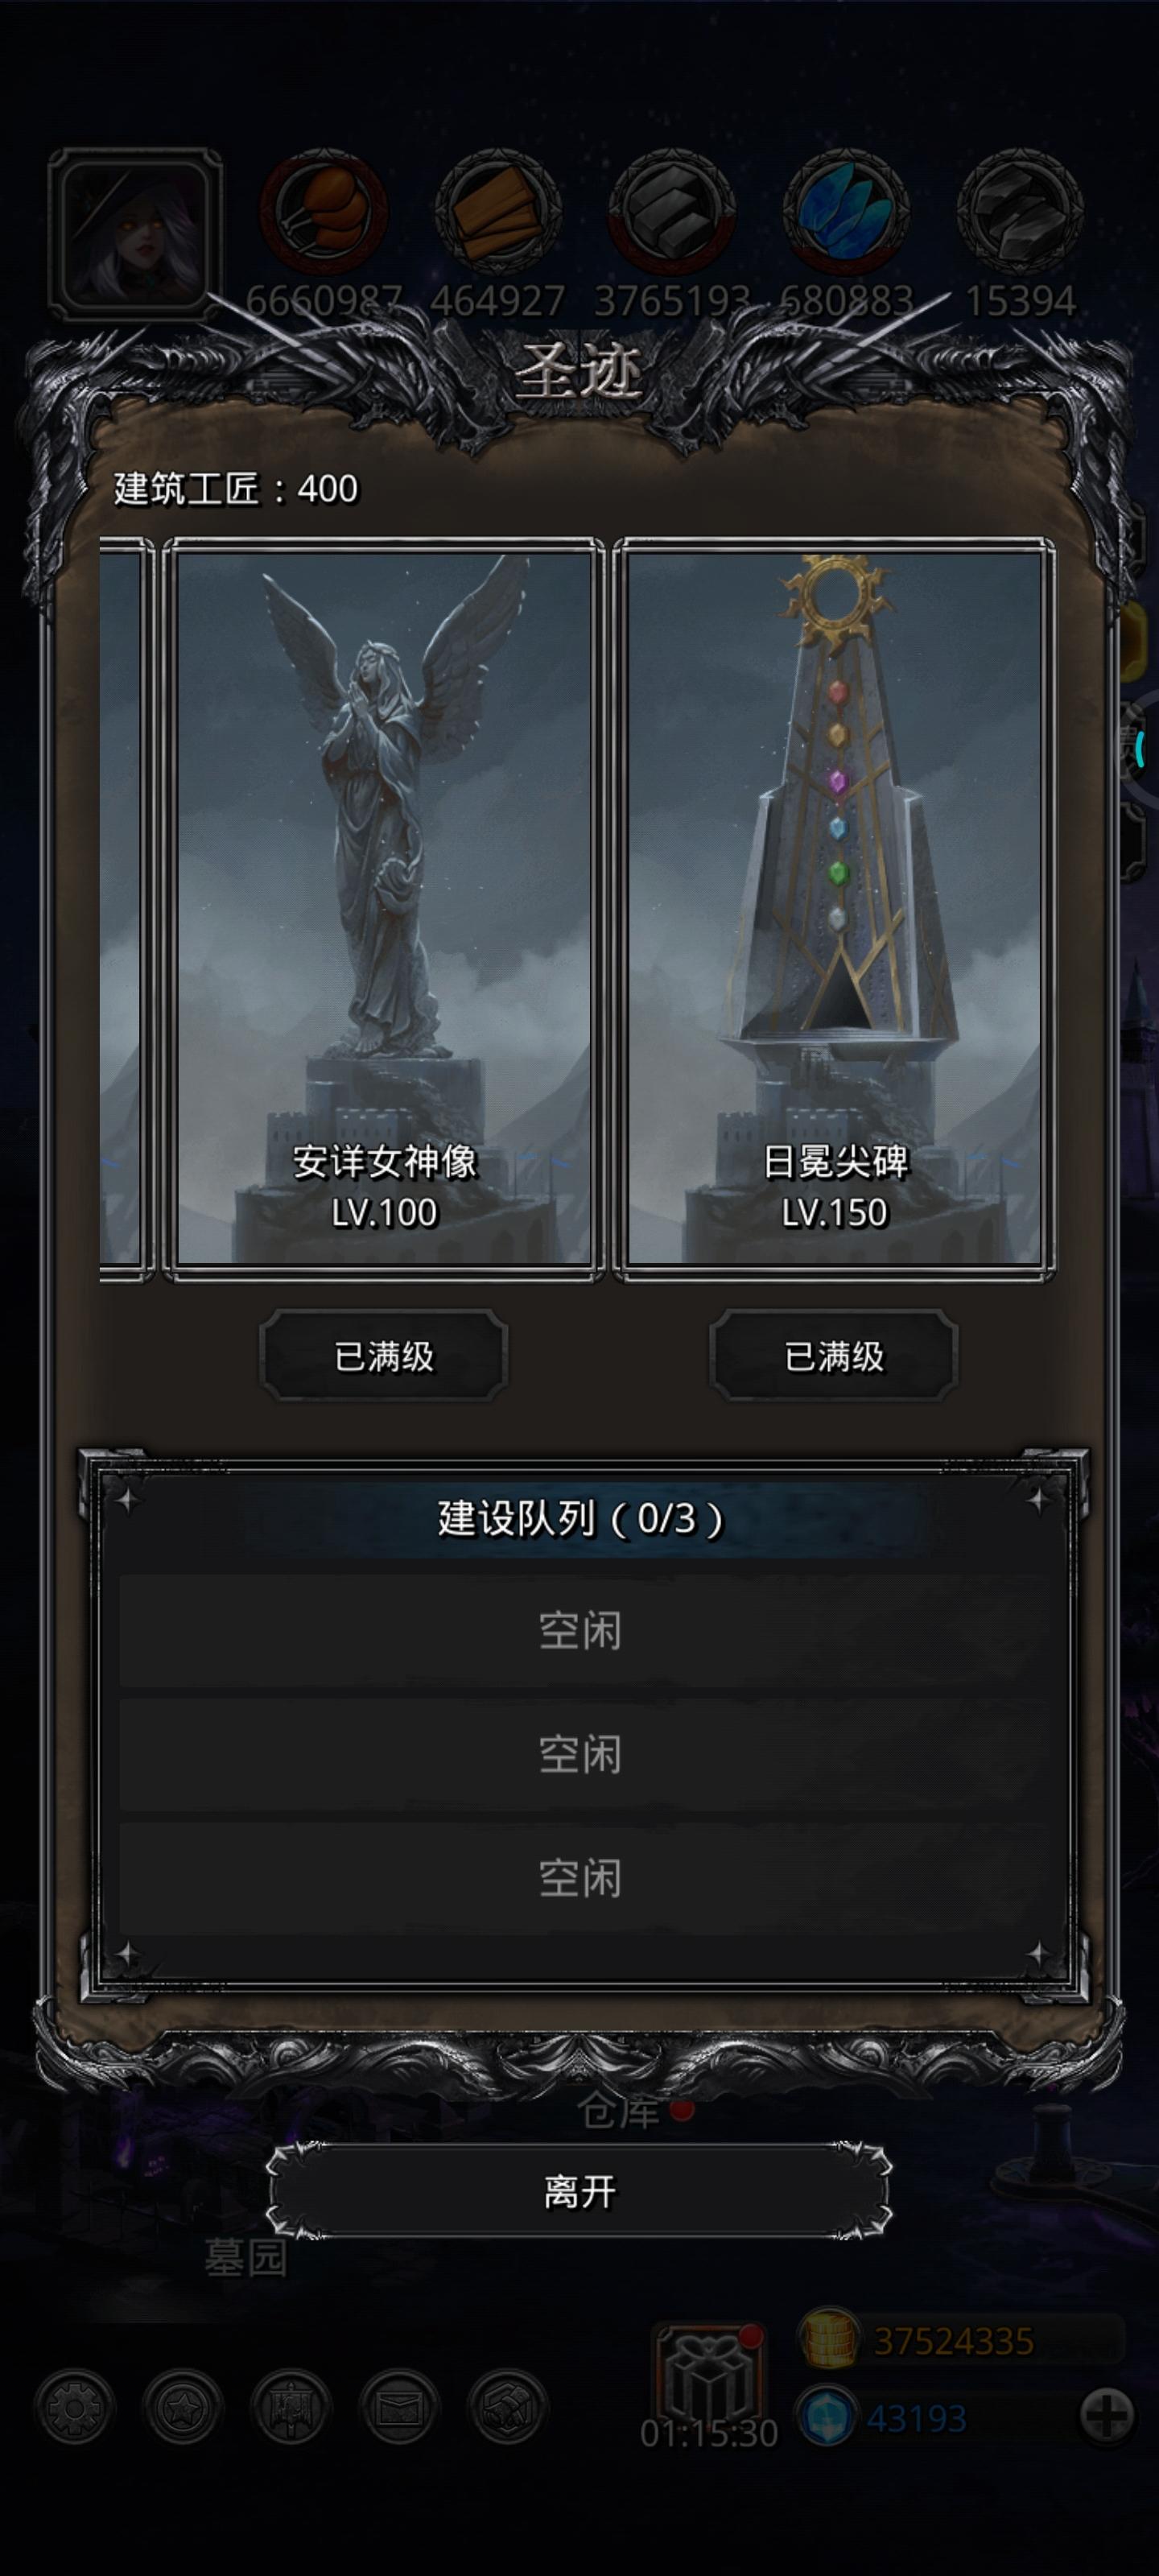Select the 日冕尖碑 obelisk card
Screen dimensions: 1159x2576
[x=834, y=910]
